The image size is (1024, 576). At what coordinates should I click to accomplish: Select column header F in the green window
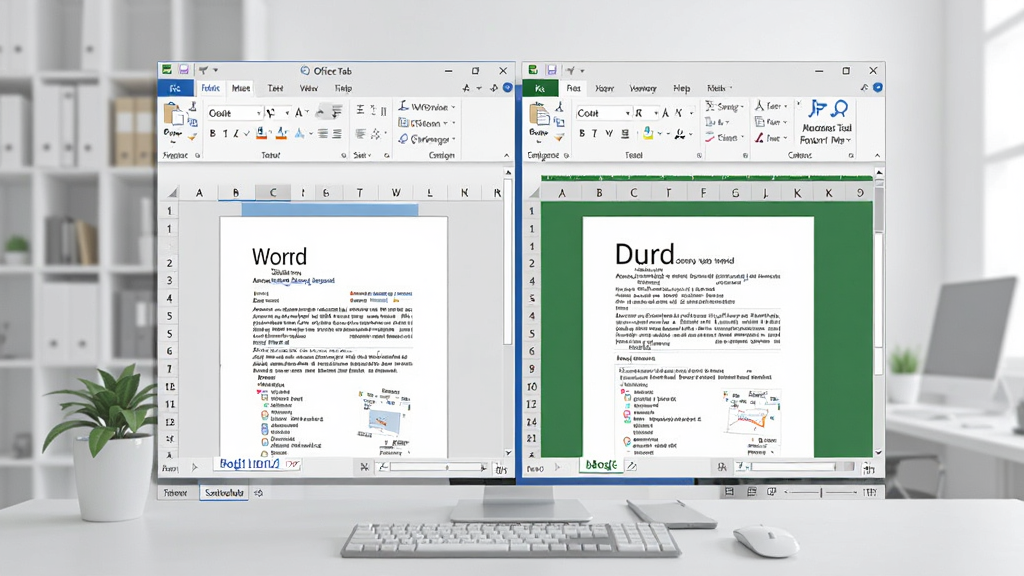tap(703, 193)
